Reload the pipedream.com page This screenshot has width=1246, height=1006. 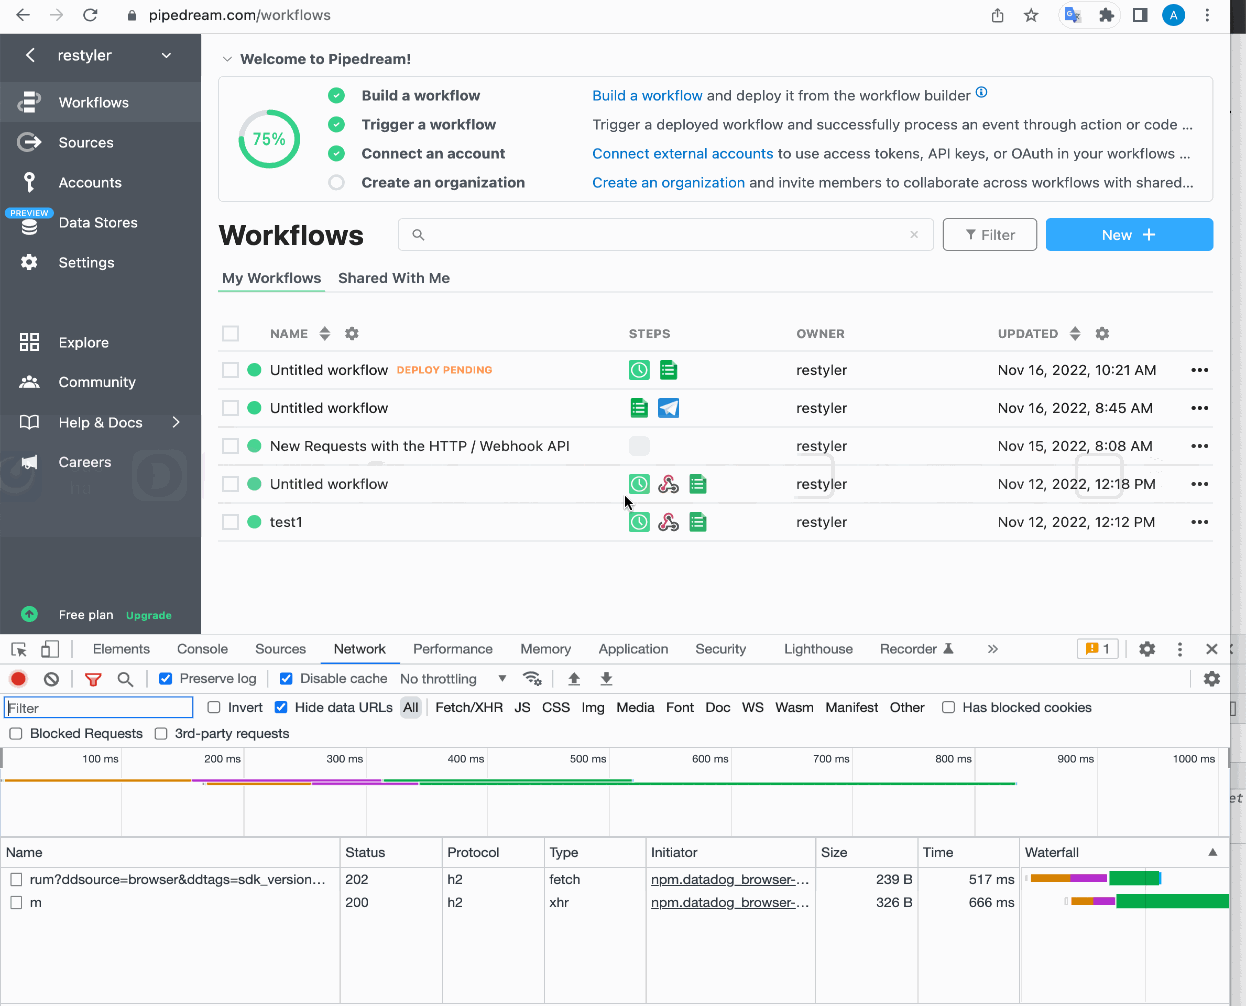(x=90, y=15)
